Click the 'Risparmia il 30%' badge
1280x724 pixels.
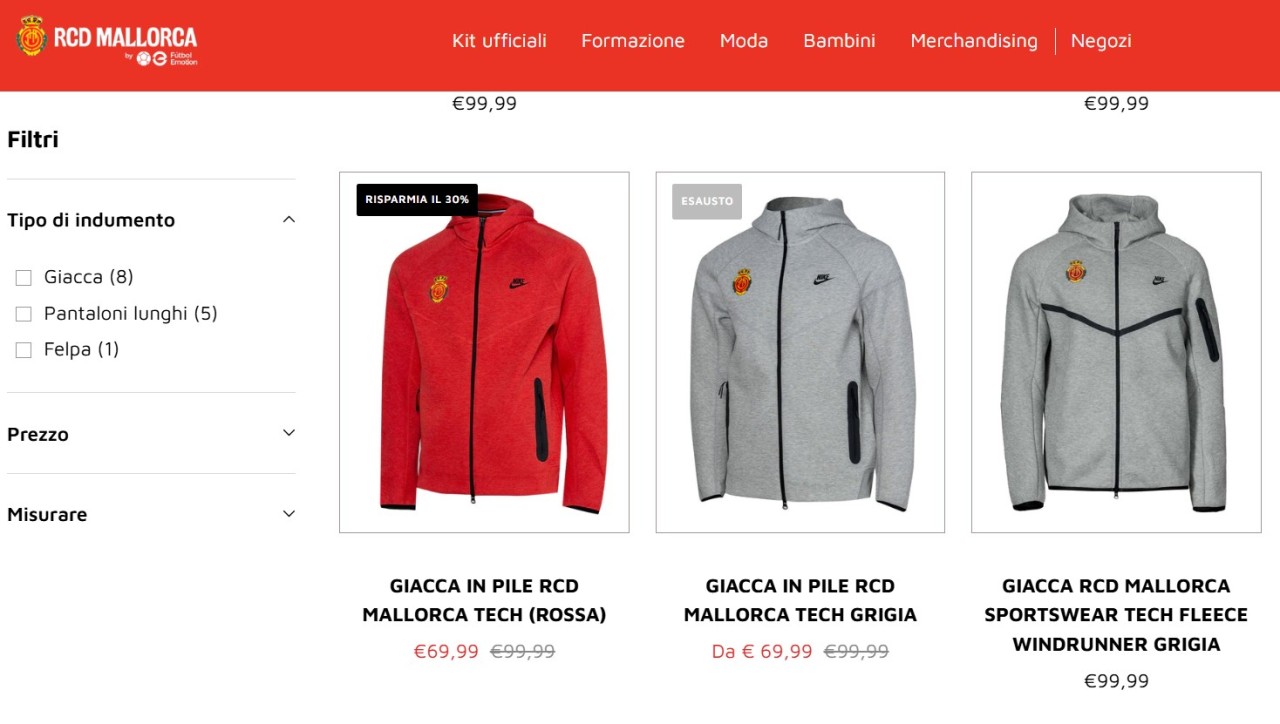[417, 200]
